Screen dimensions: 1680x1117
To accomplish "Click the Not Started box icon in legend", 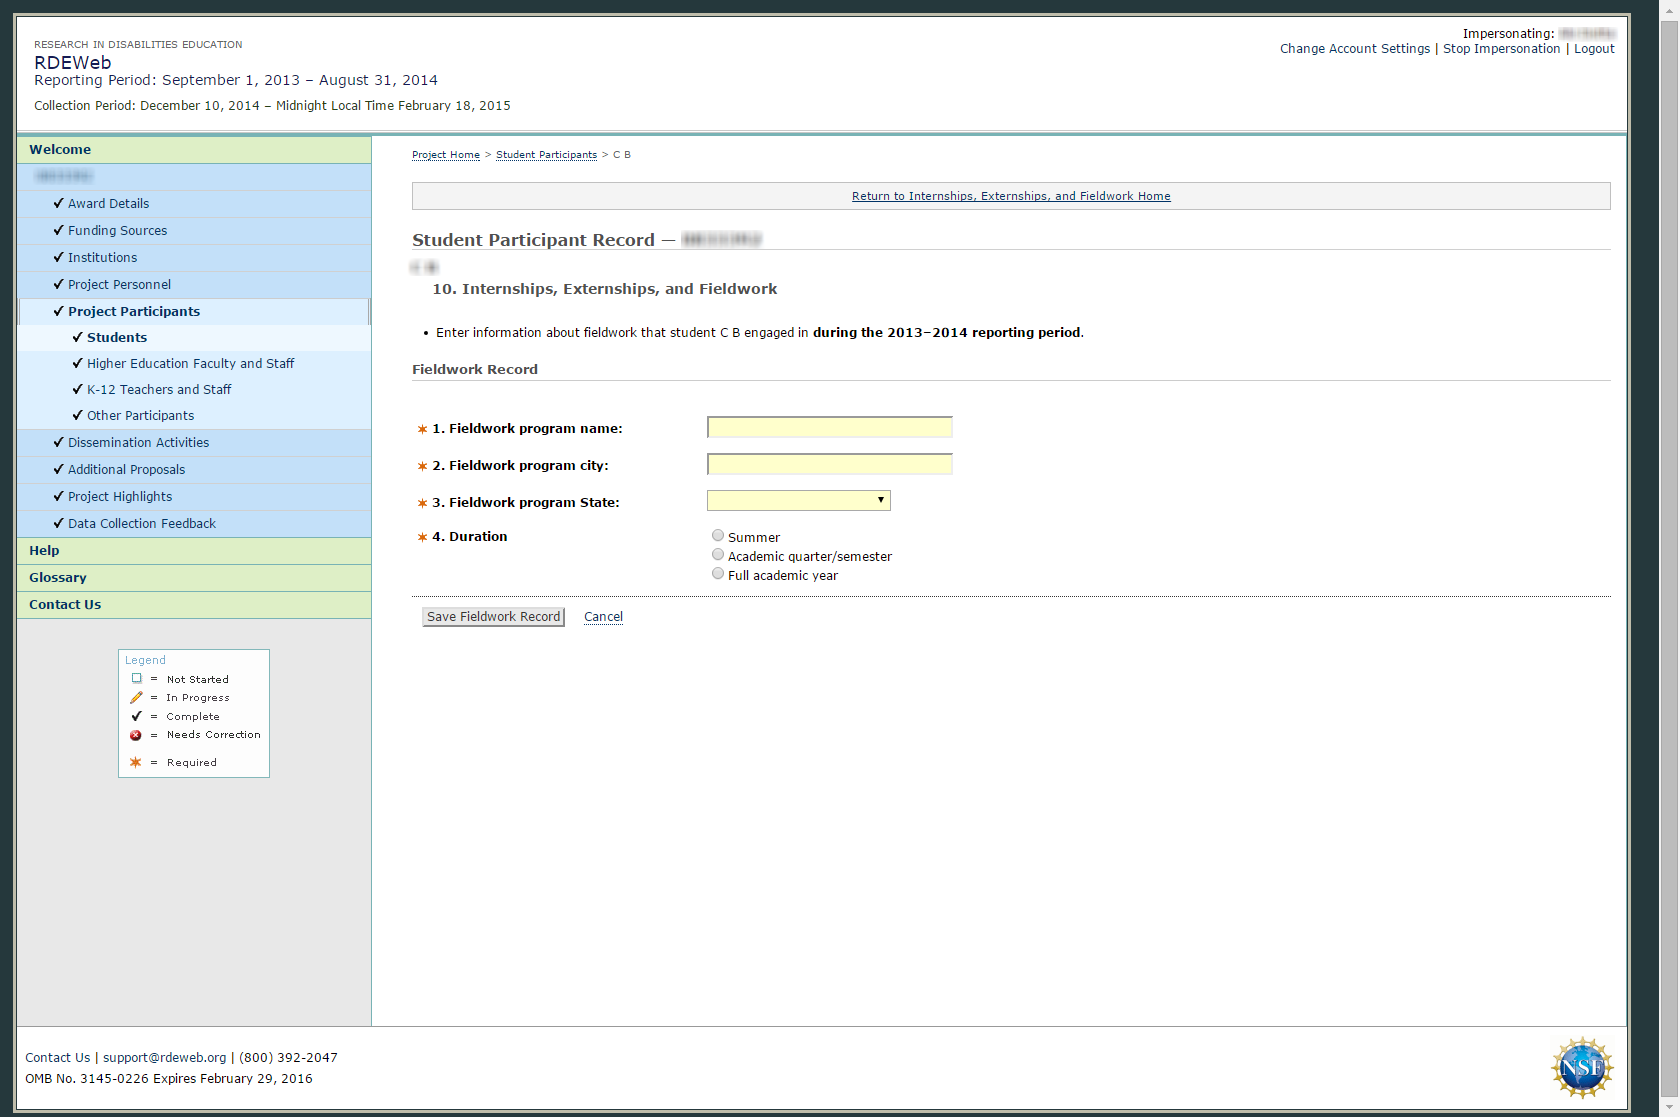I will [x=137, y=679].
